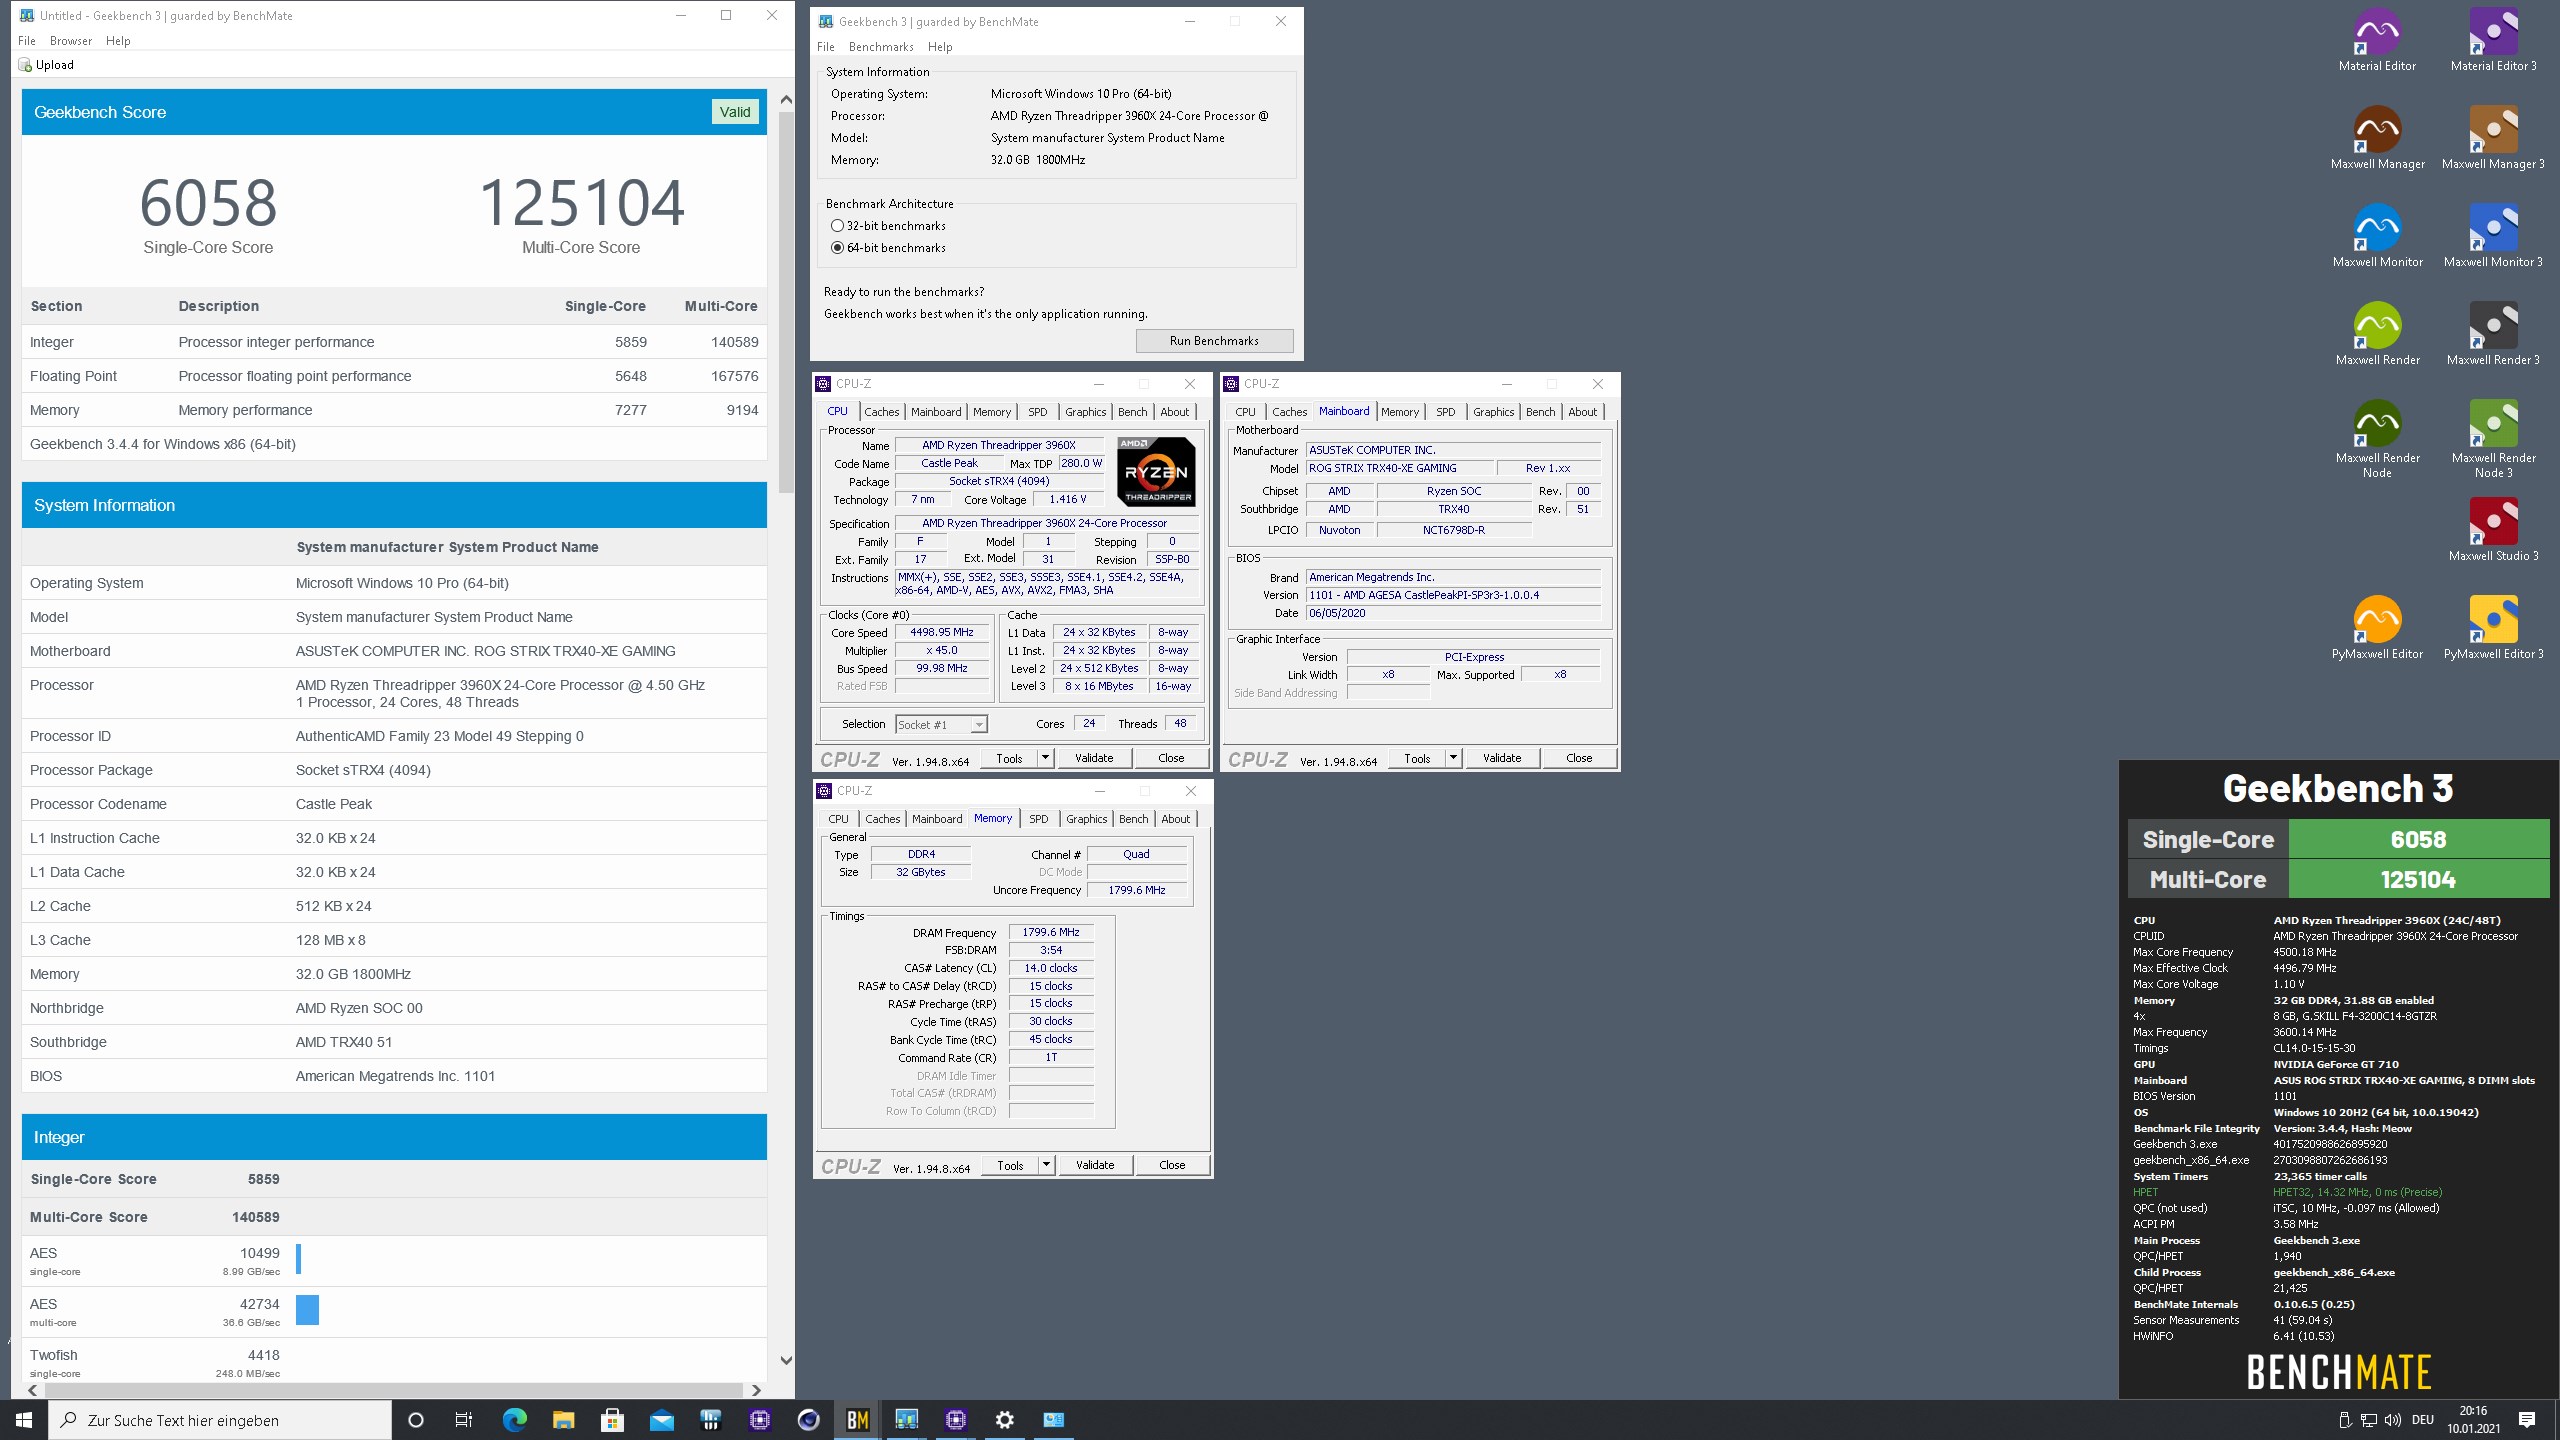Open Maxwell Render 3 desktop icon
This screenshot has height=1440, width=2560.
click(2493, 334)
